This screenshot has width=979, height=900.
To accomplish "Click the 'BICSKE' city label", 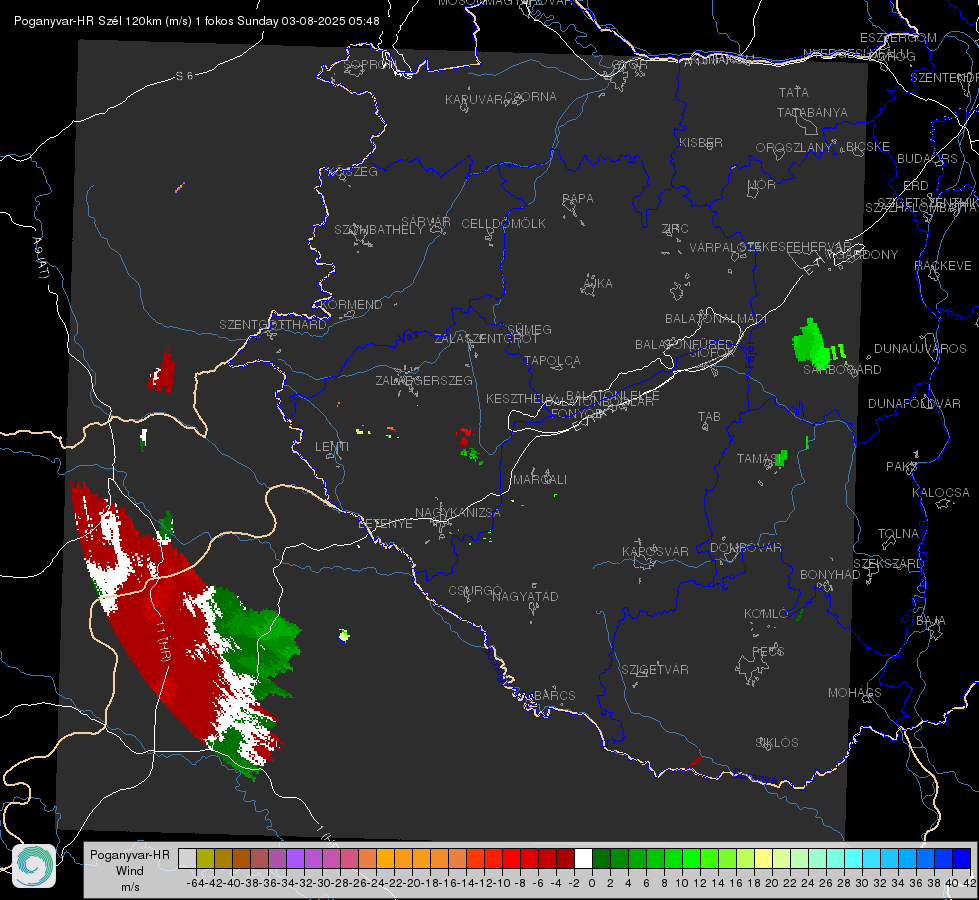I will (868, 147).
